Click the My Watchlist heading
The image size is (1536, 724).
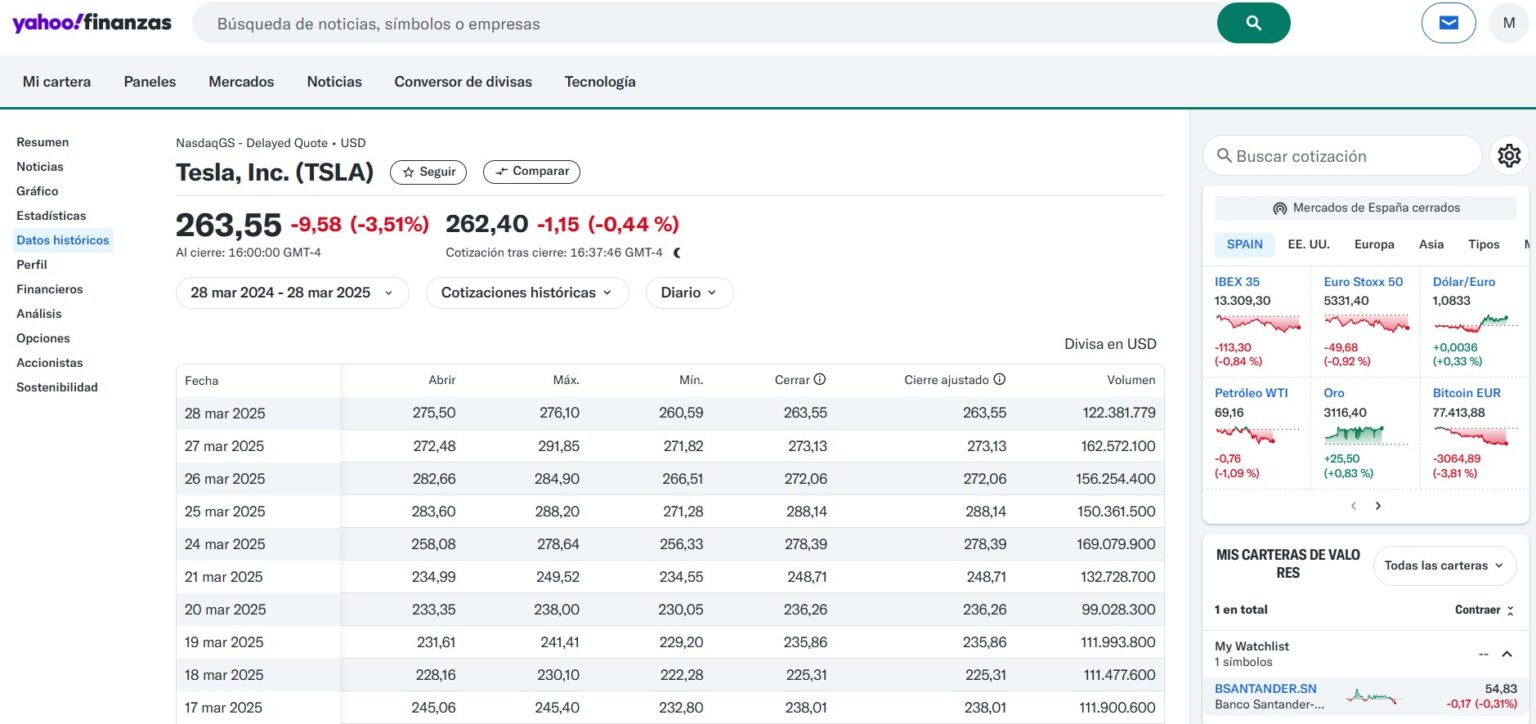pos(1252,647)
